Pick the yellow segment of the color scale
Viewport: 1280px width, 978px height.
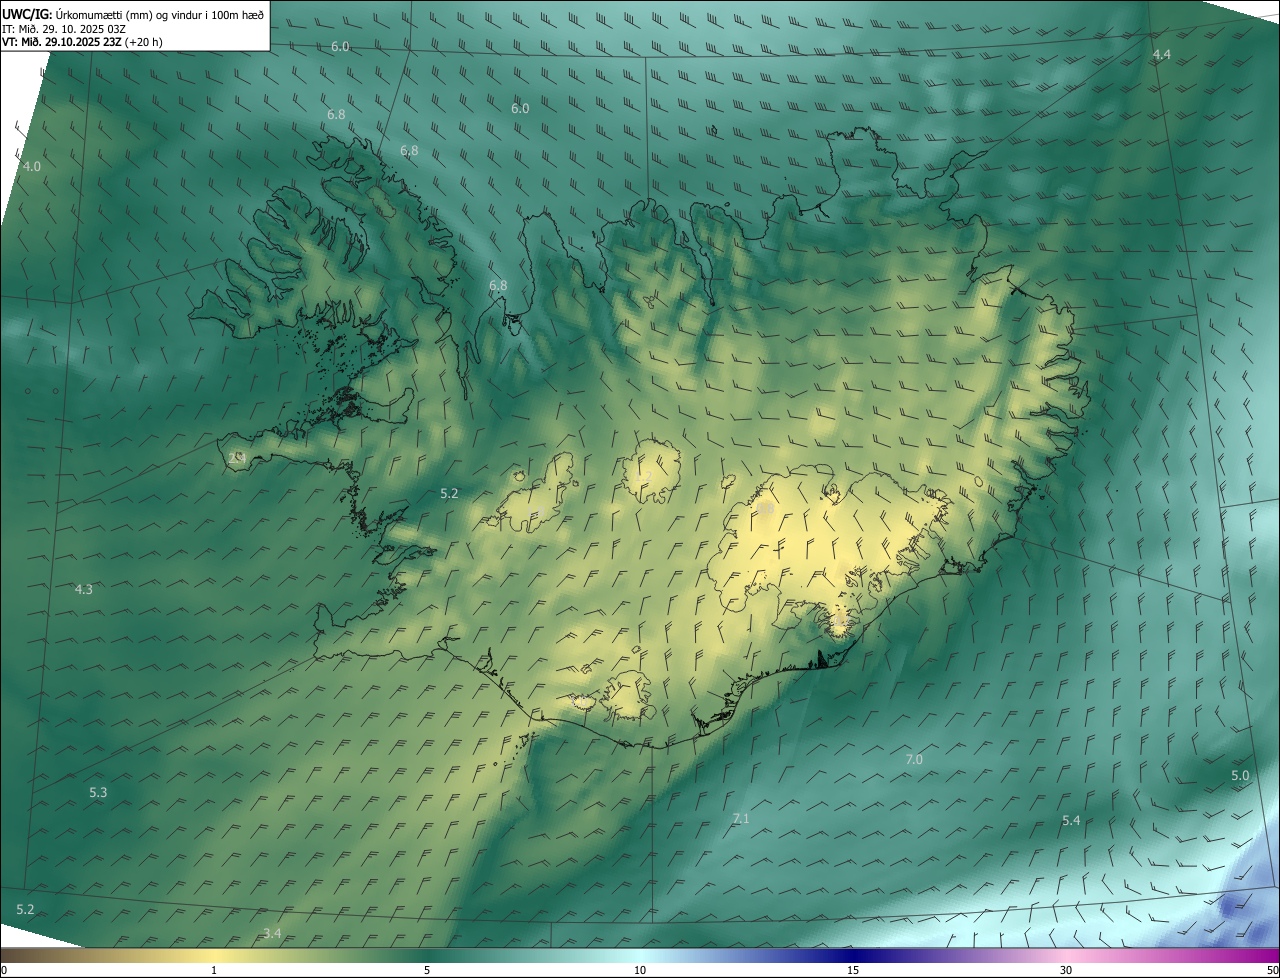pyautogui.click(x=214, y=956)
